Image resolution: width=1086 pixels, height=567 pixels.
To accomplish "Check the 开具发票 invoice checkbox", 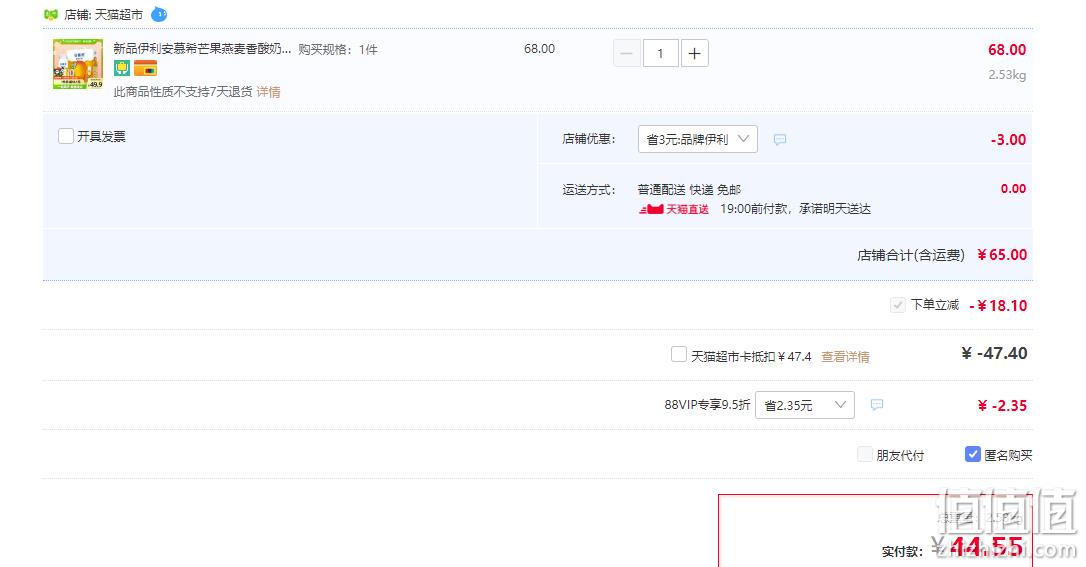I will pos(66,136).
